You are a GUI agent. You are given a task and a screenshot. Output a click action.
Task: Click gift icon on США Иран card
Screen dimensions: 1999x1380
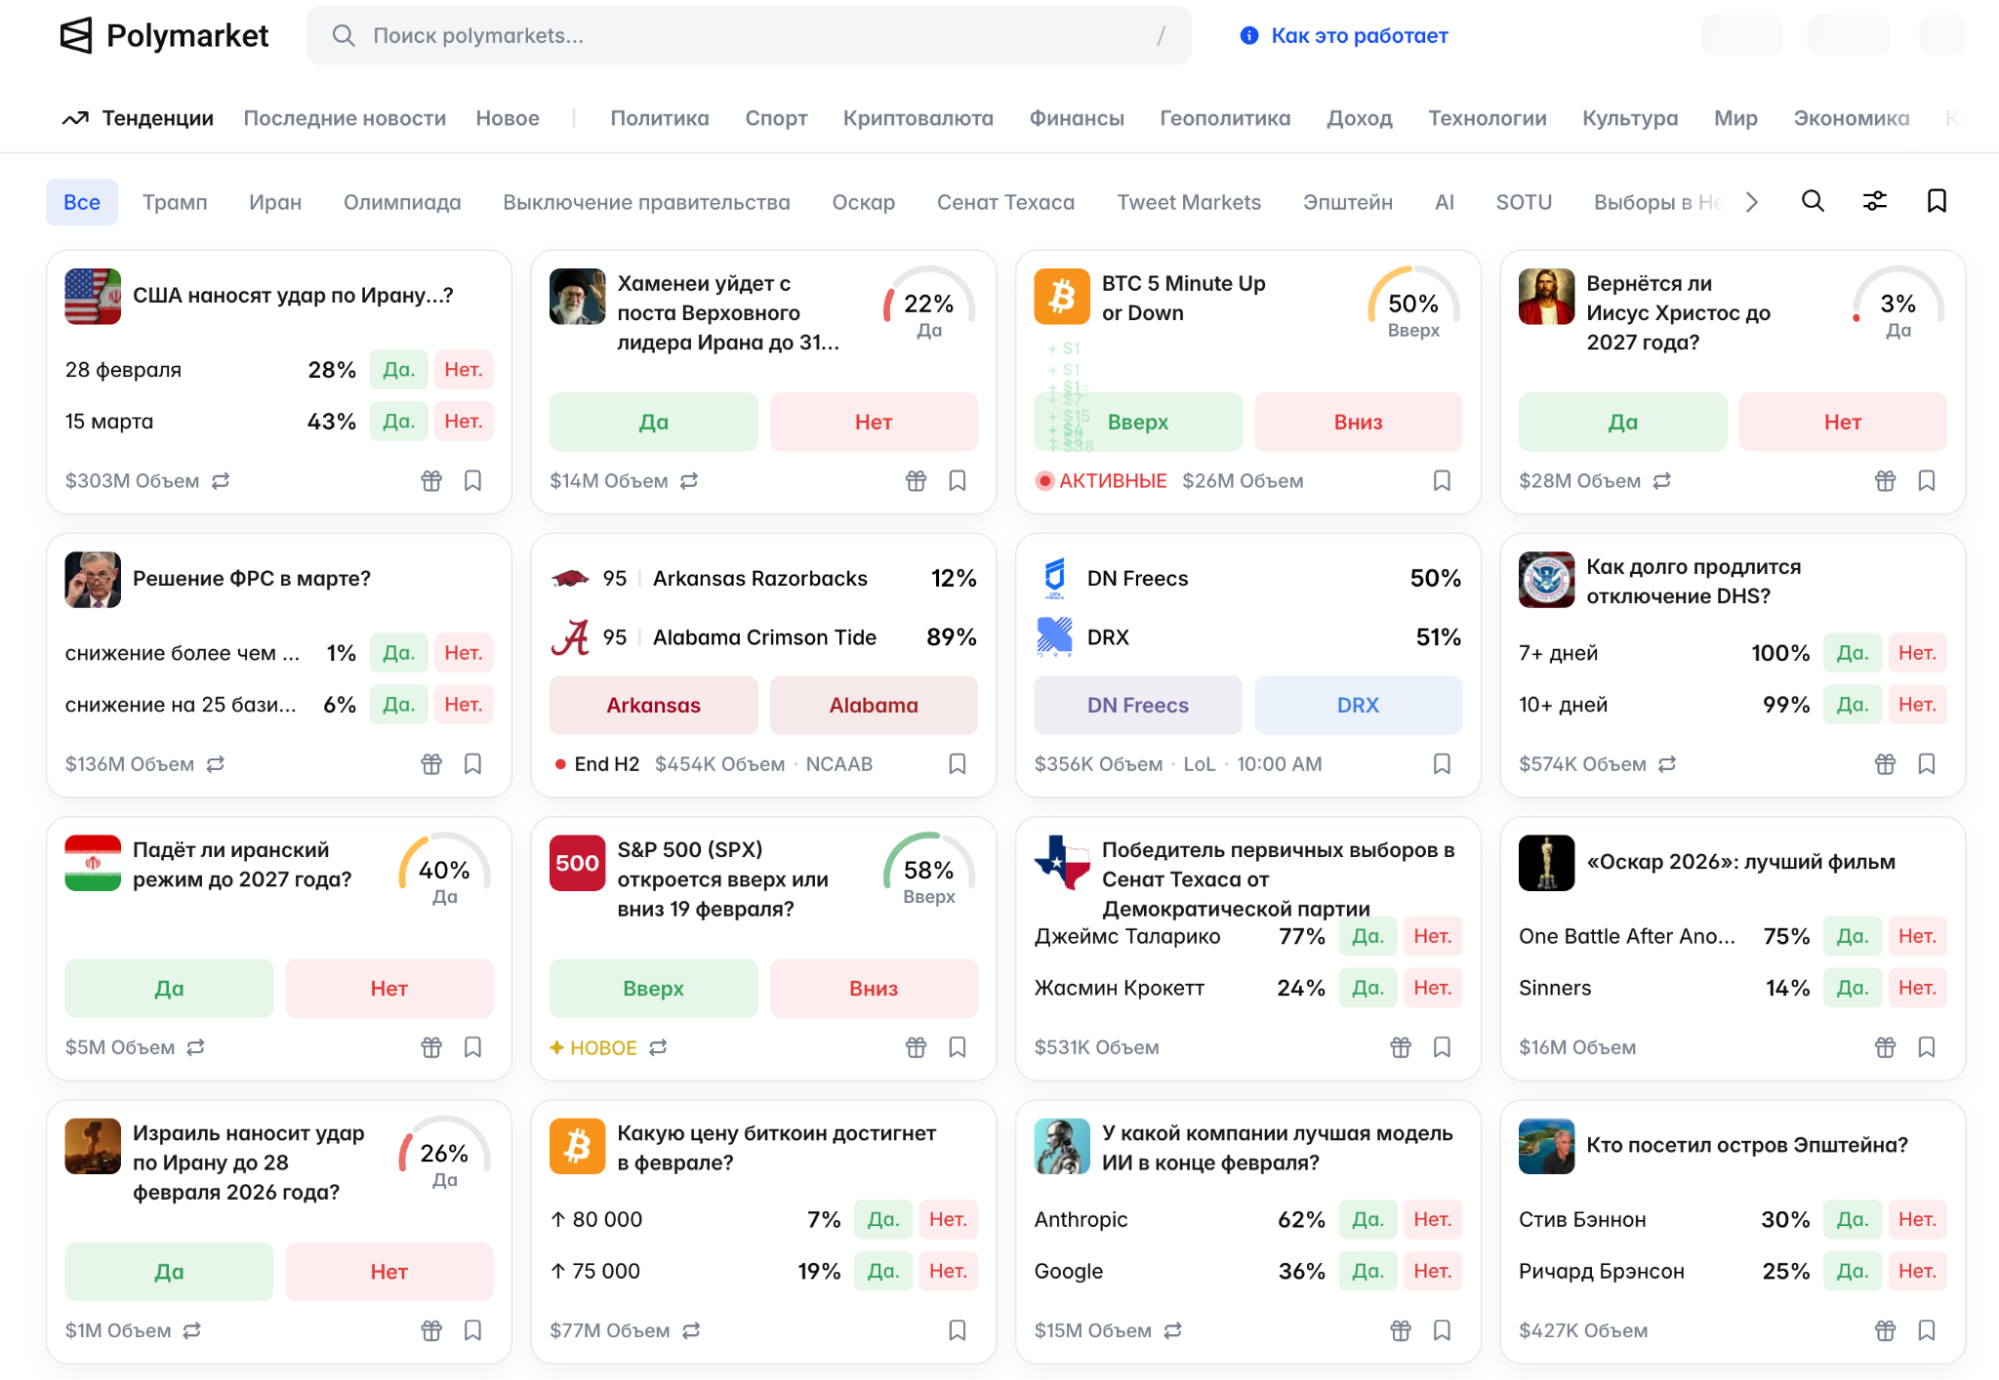431,481
